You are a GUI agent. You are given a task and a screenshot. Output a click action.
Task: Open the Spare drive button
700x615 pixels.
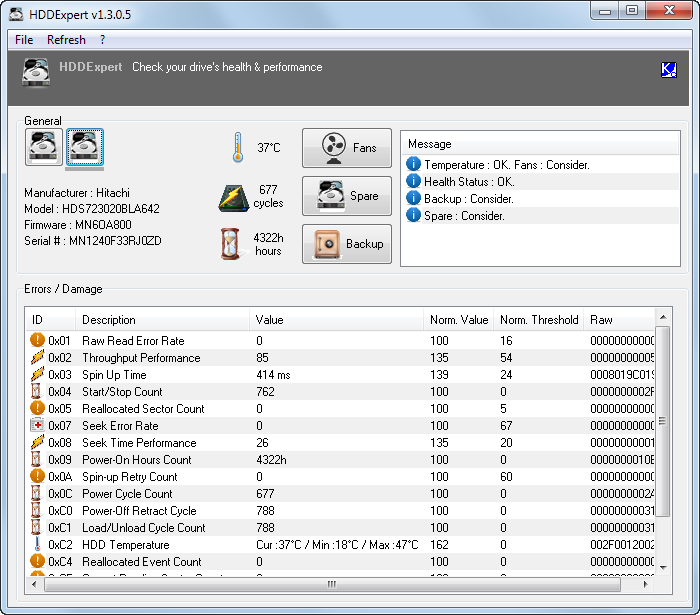tap(347, 196)
